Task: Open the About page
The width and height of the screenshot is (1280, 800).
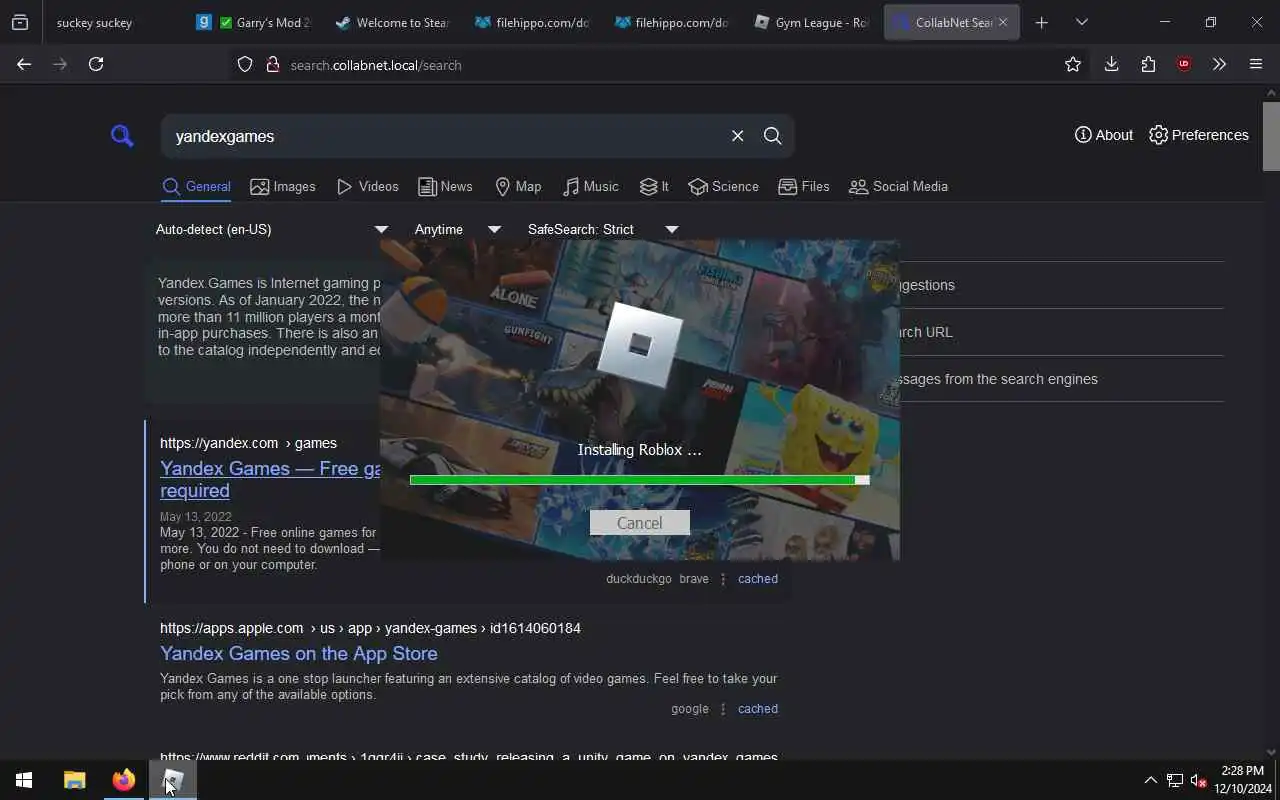Action: point(1103,135)
